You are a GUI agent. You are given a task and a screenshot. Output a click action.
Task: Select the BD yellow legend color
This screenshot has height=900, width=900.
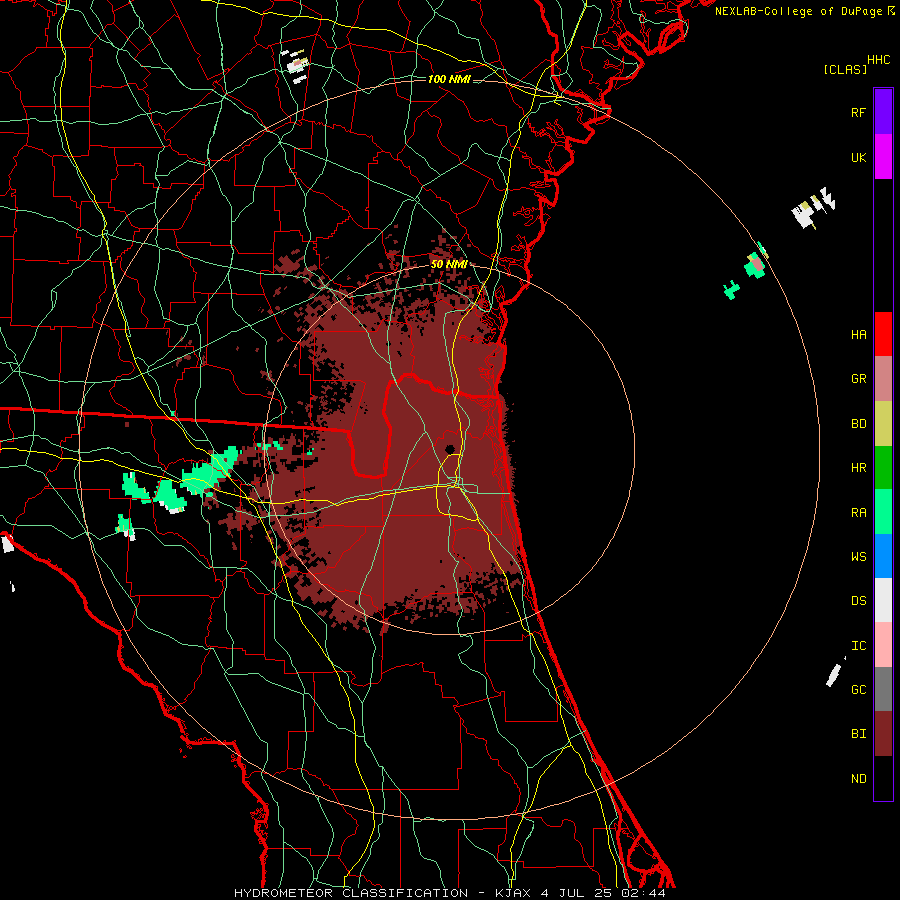point(883,424)
